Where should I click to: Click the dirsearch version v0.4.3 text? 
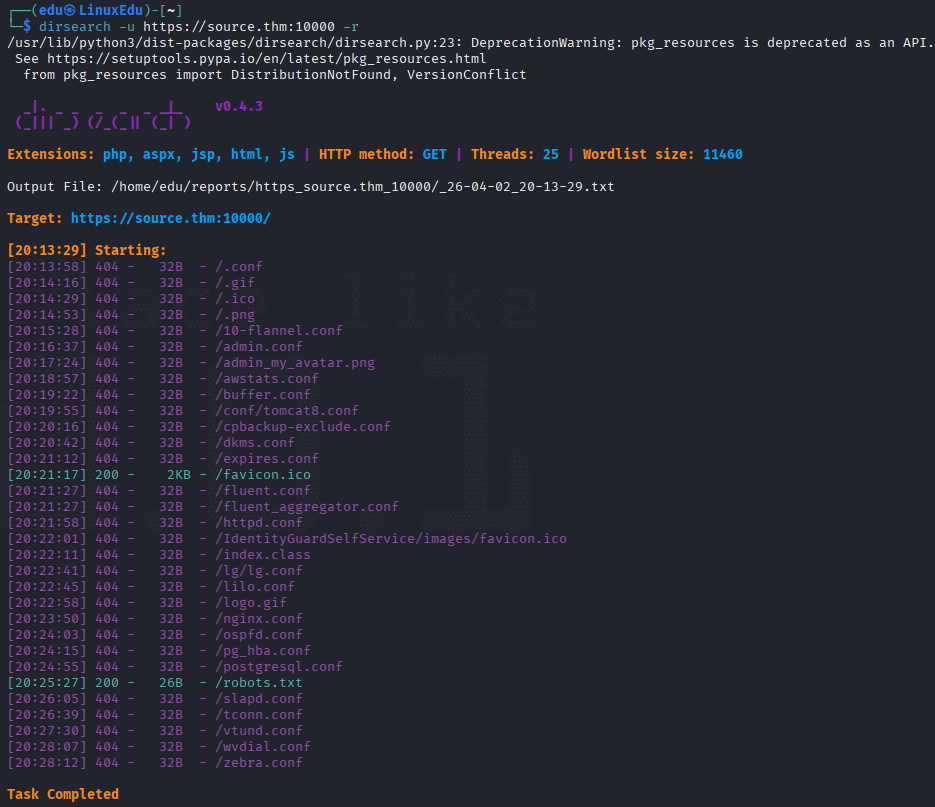(239, 106)
